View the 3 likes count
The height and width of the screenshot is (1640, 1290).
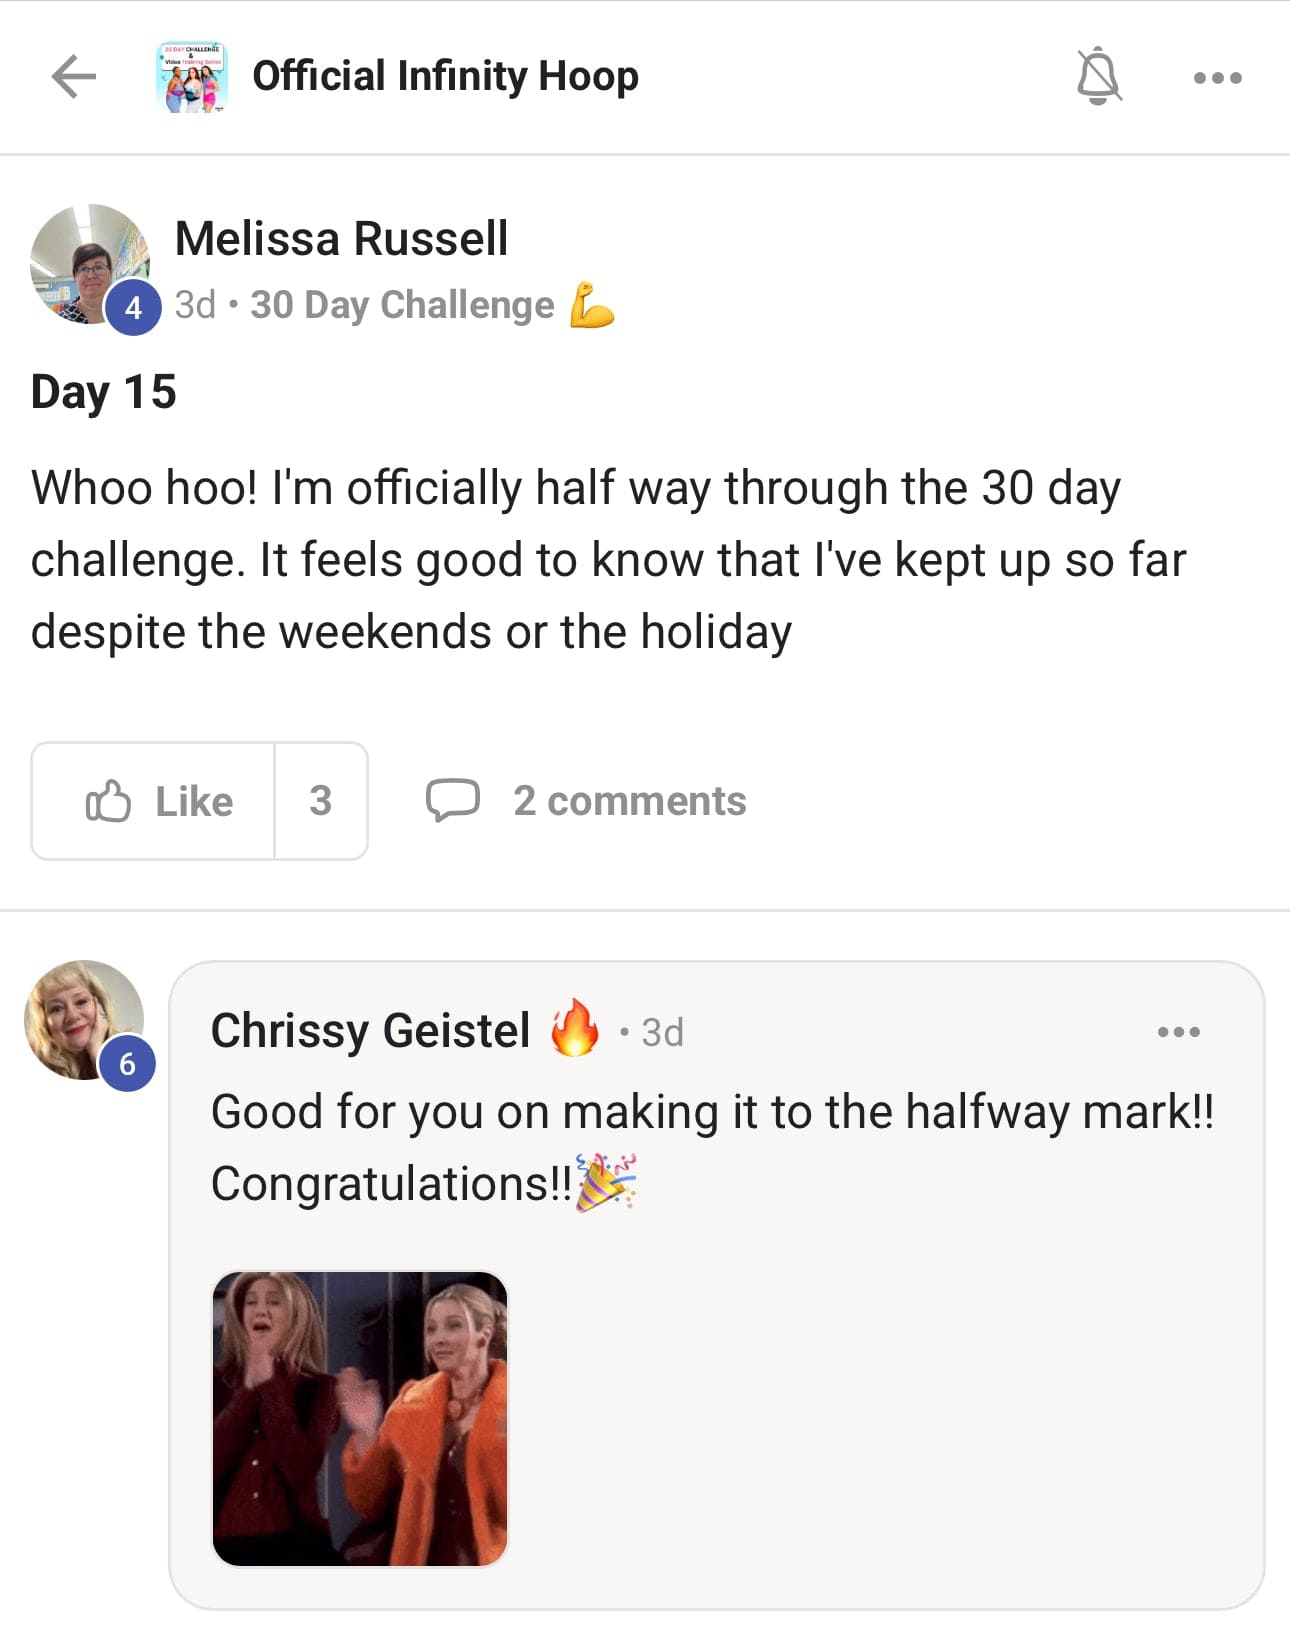tap(320, 801)
